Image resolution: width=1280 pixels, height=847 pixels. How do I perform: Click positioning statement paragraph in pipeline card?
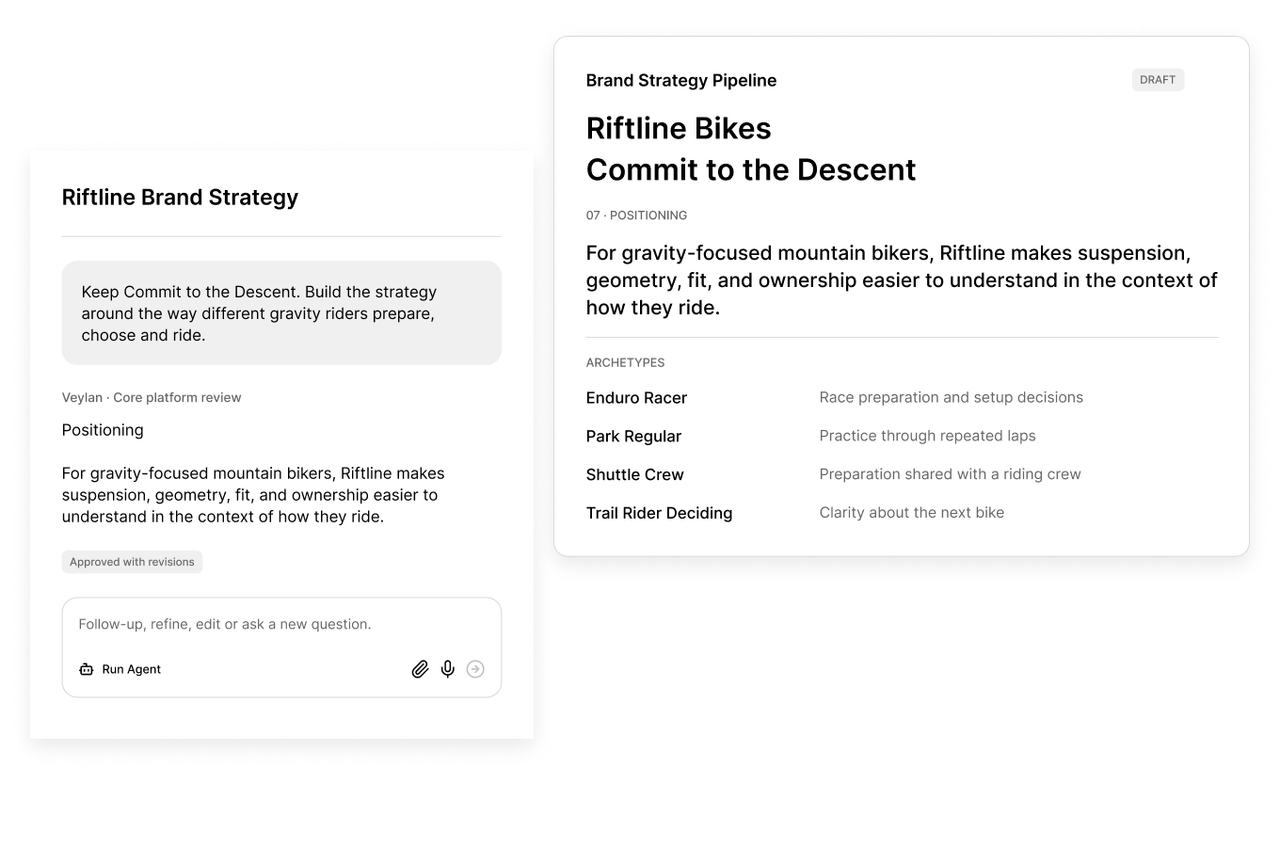pos(901,280)
